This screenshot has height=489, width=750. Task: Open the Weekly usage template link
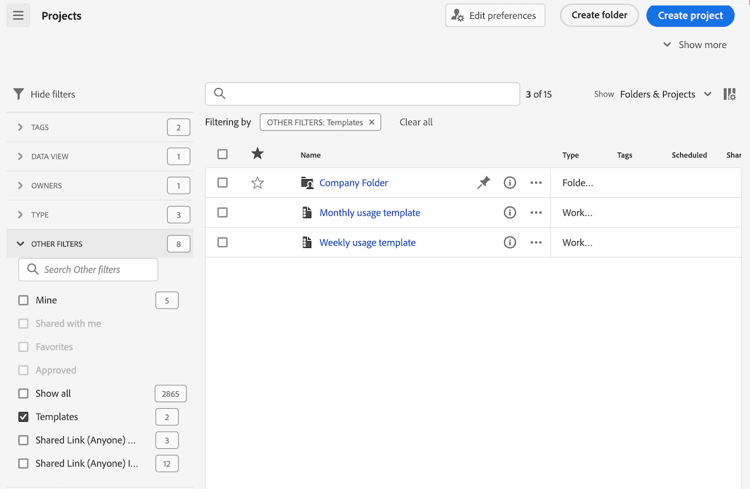(x=367, y=243)
